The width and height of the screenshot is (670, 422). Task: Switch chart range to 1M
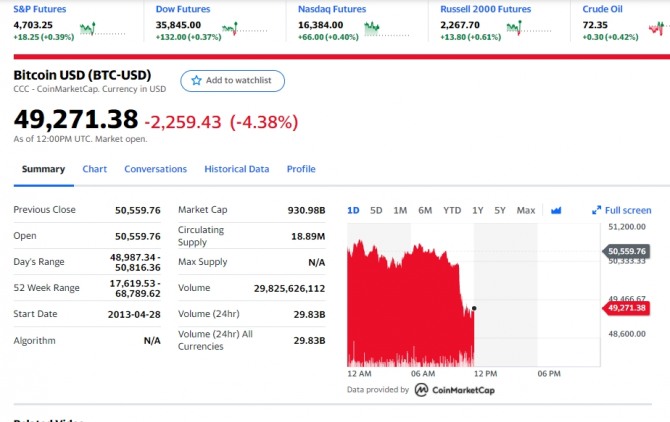coord(400,210)
